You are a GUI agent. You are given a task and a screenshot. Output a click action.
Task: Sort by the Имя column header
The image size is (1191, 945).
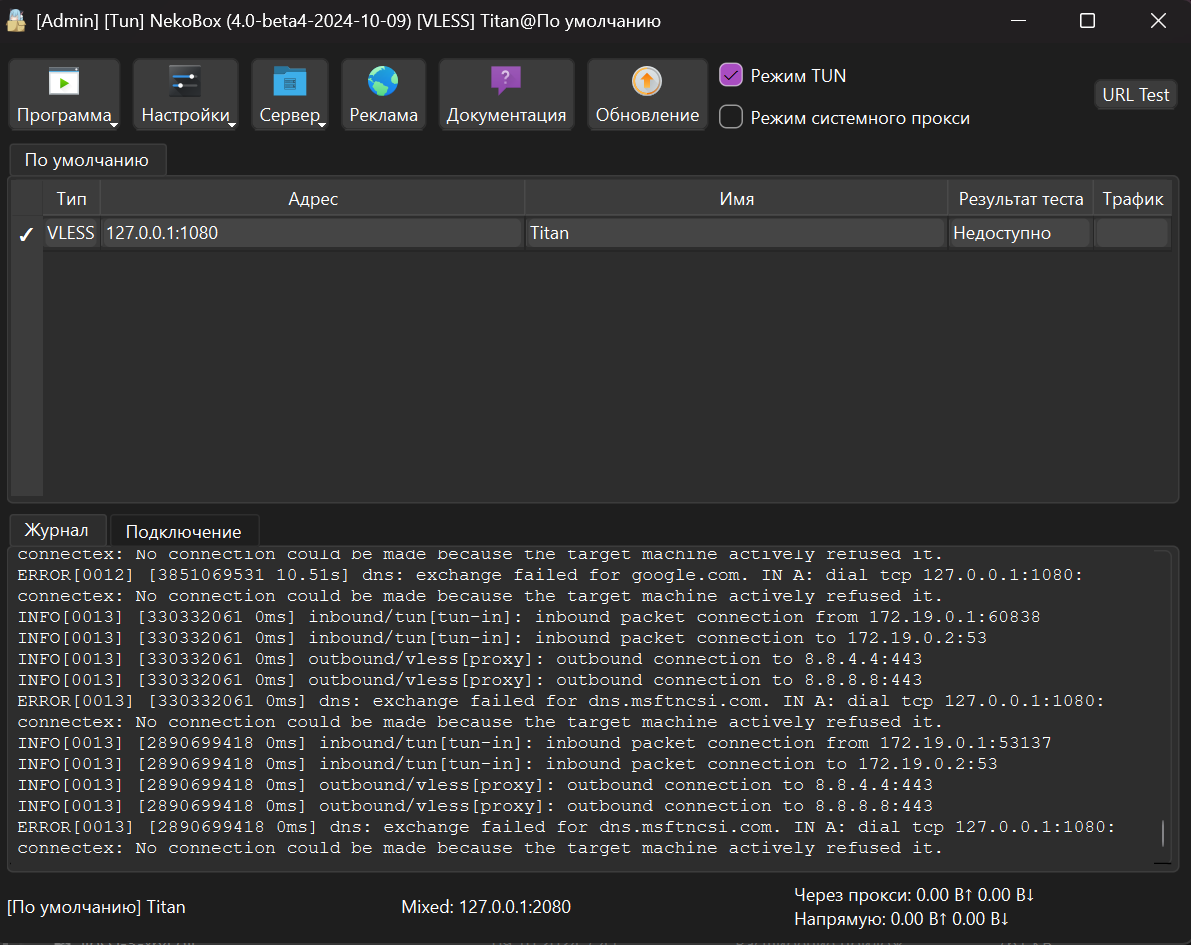[x=736, y=199]
